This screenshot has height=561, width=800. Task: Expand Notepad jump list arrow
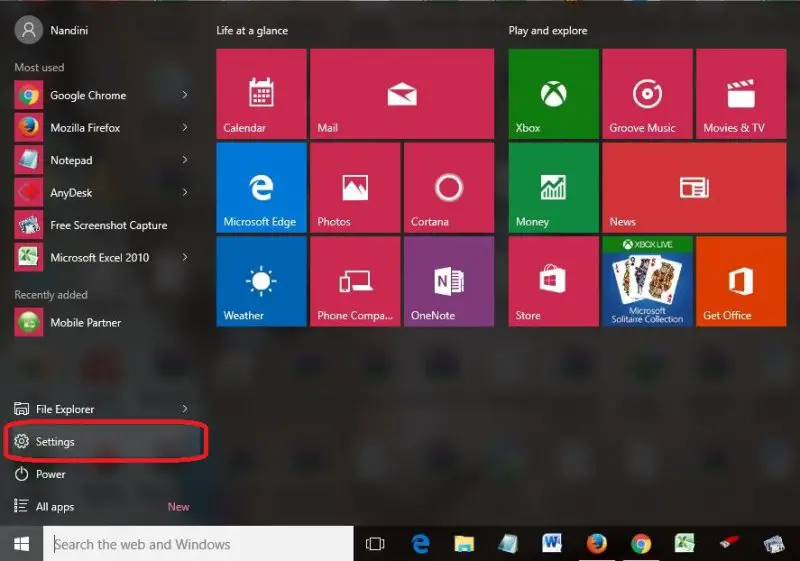coord(185,160)
